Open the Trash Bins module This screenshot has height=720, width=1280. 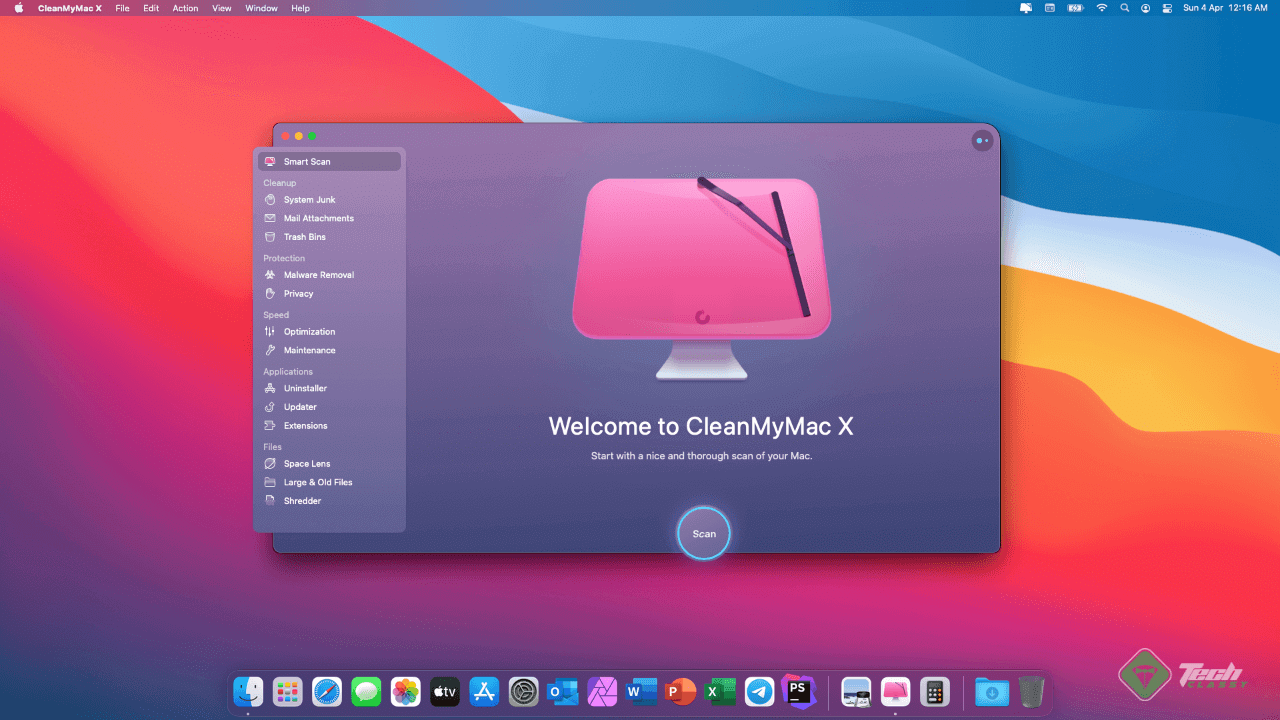(305, 236)
